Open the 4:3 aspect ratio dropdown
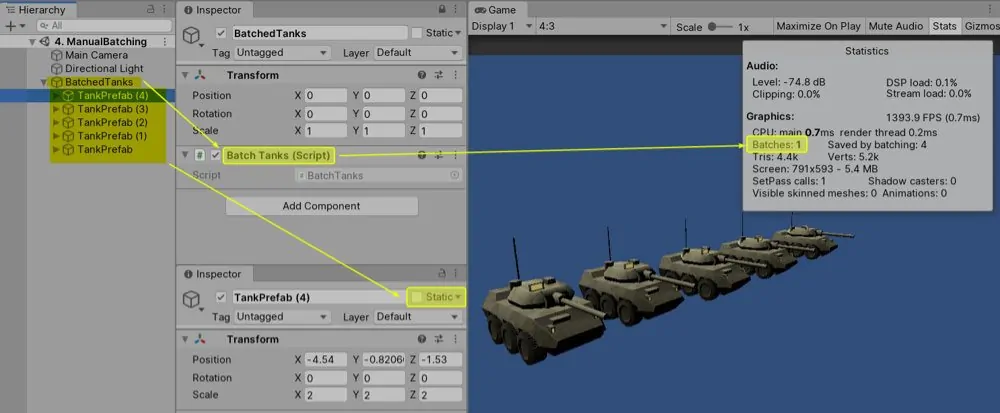Viewport: 1000px width, 413px height. [x=602, y=27]
